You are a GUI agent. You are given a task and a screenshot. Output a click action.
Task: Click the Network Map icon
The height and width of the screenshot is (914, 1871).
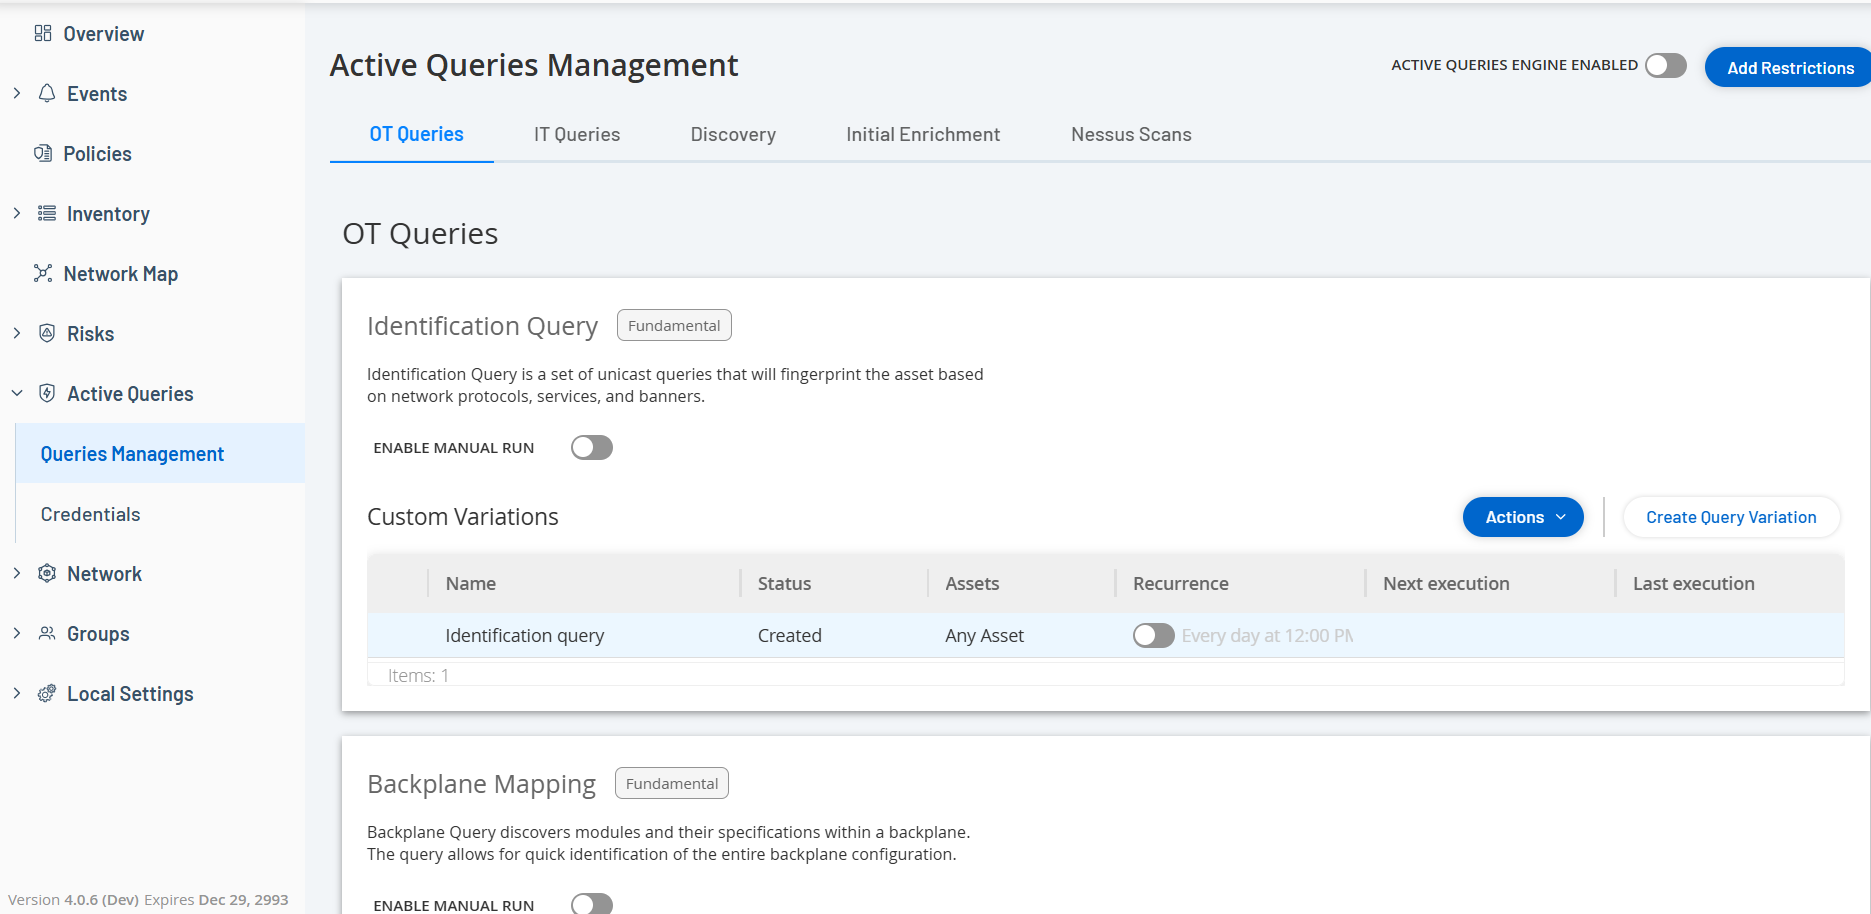tap(43, 273)
